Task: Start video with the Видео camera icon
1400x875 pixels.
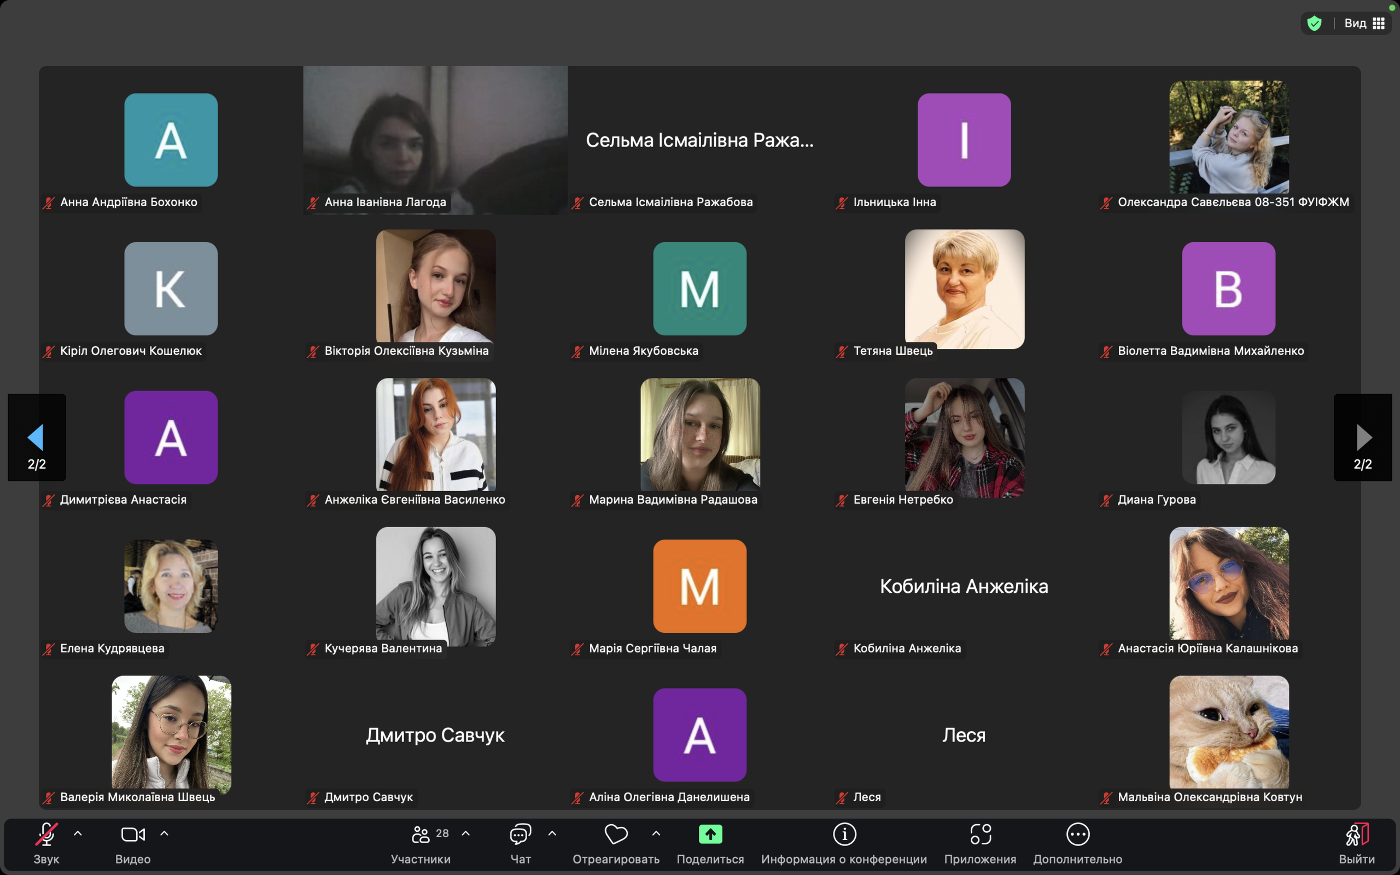Action: click(x=133, y=835)
